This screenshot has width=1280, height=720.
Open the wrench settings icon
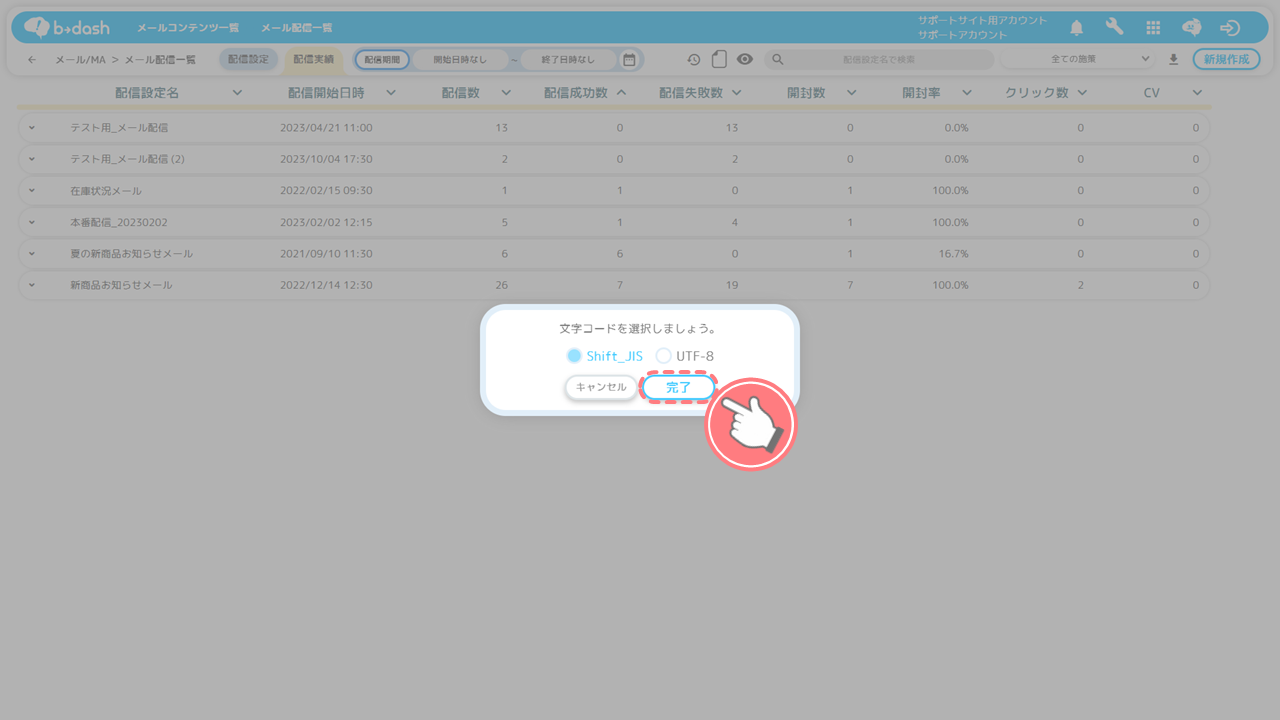[x=1114, y=28]
